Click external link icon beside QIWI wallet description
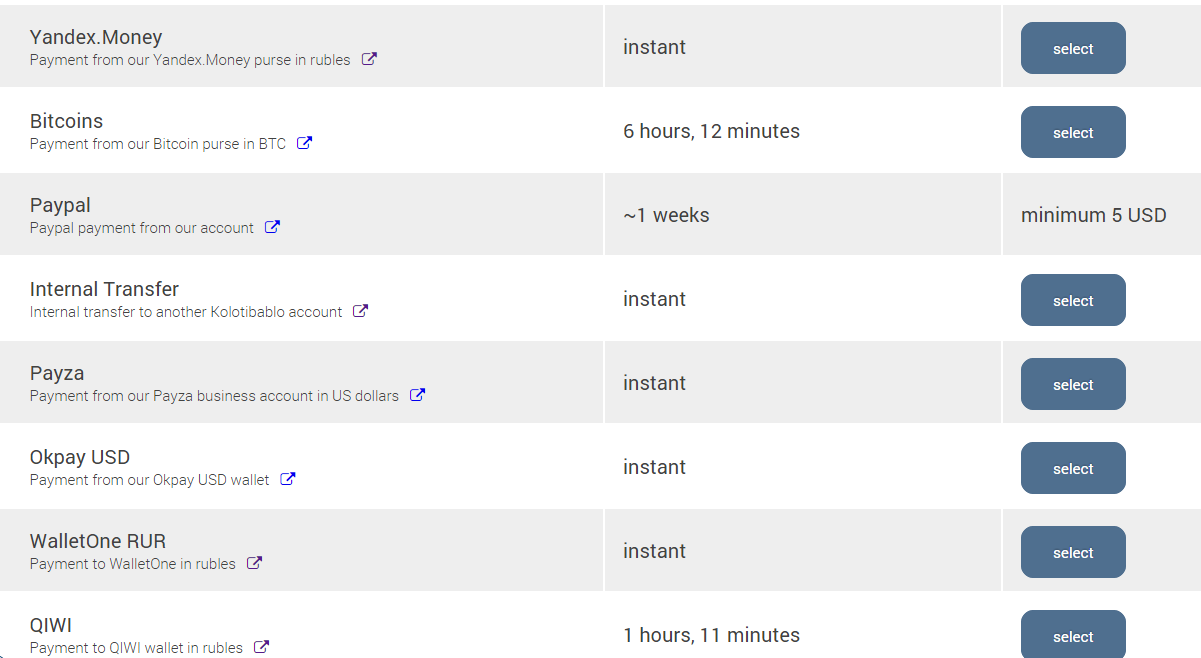The image size is (1201, 658). 262,647
